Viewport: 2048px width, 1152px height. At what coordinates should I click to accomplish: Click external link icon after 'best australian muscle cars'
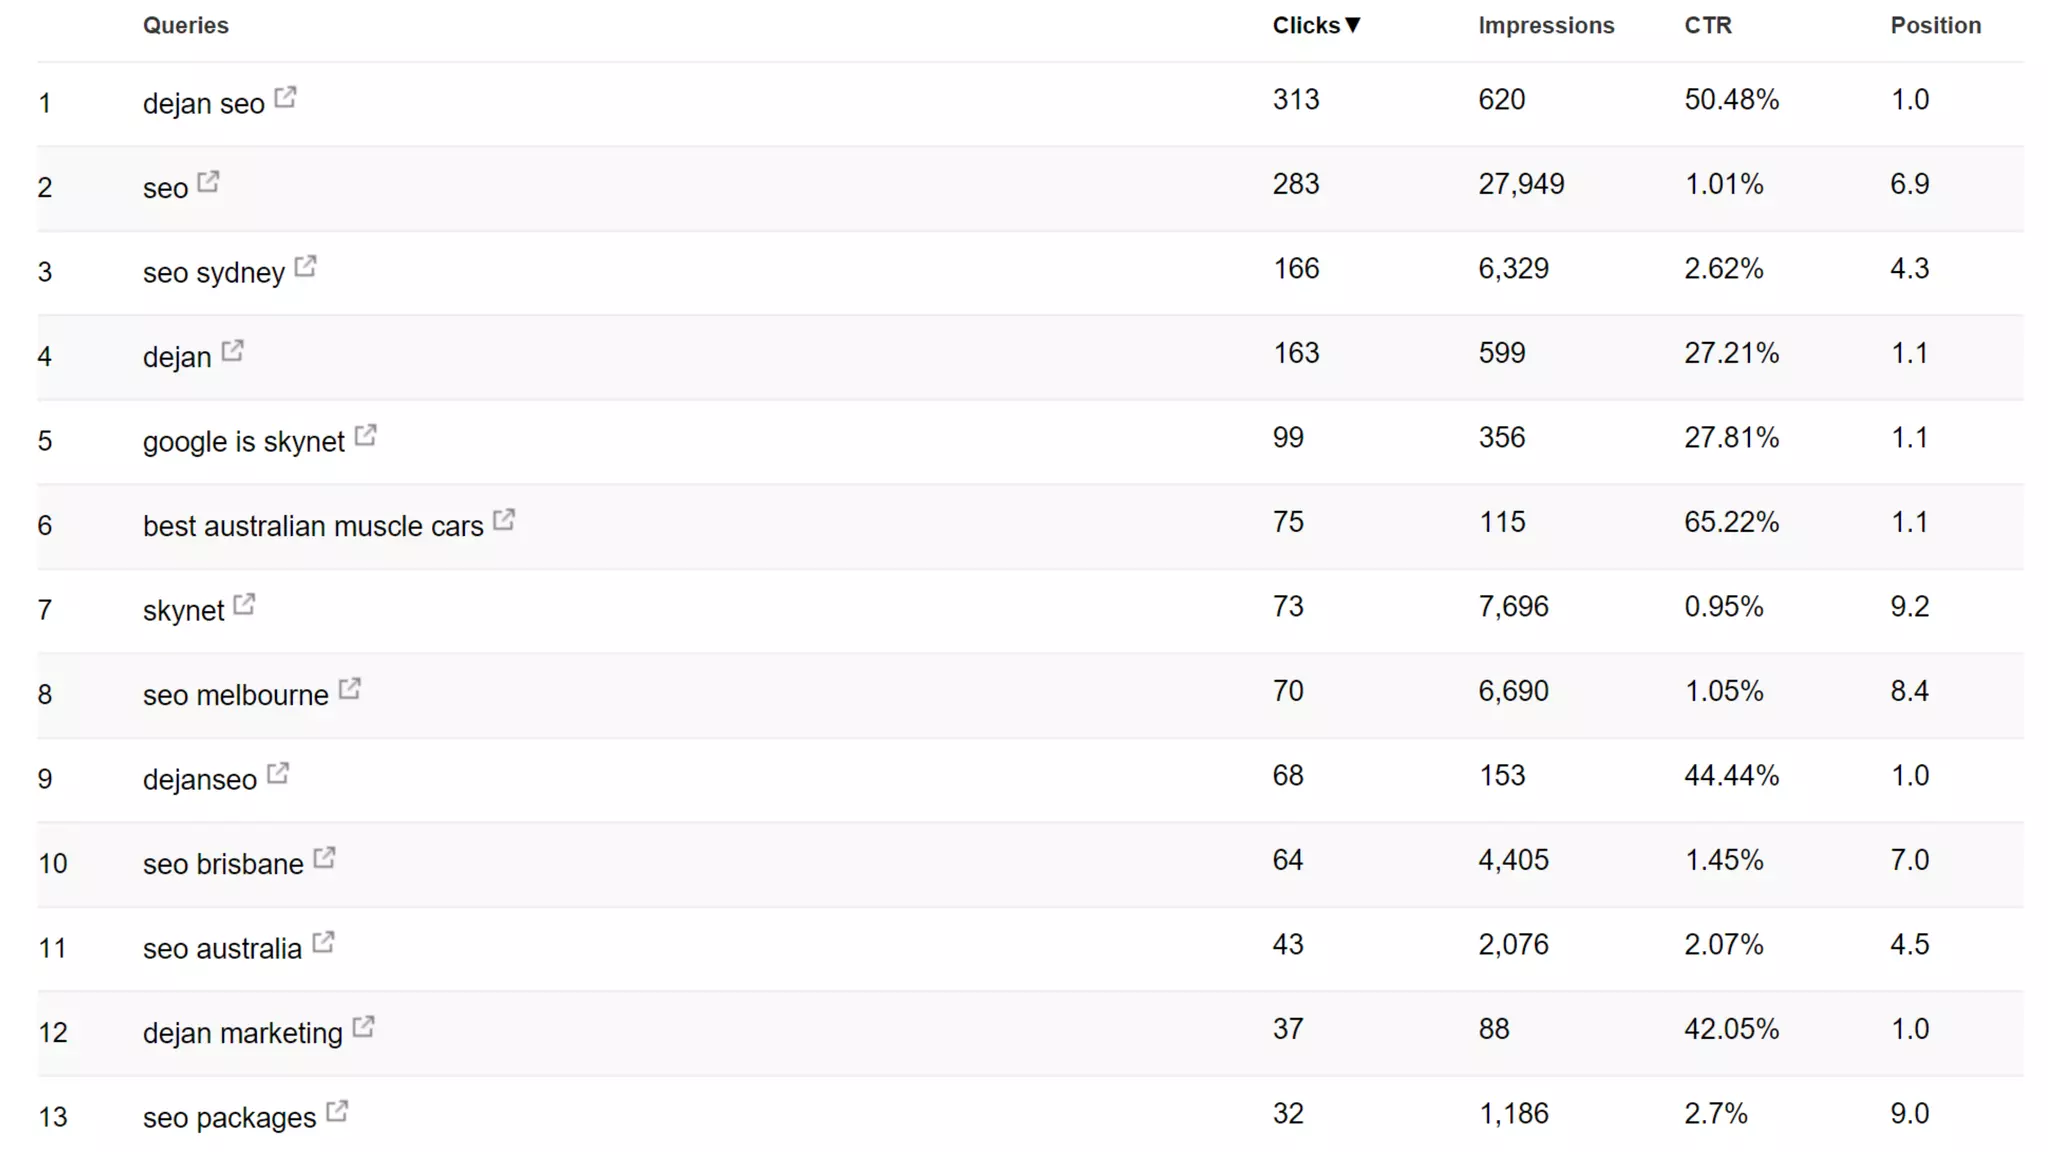[x=505, y=519]
